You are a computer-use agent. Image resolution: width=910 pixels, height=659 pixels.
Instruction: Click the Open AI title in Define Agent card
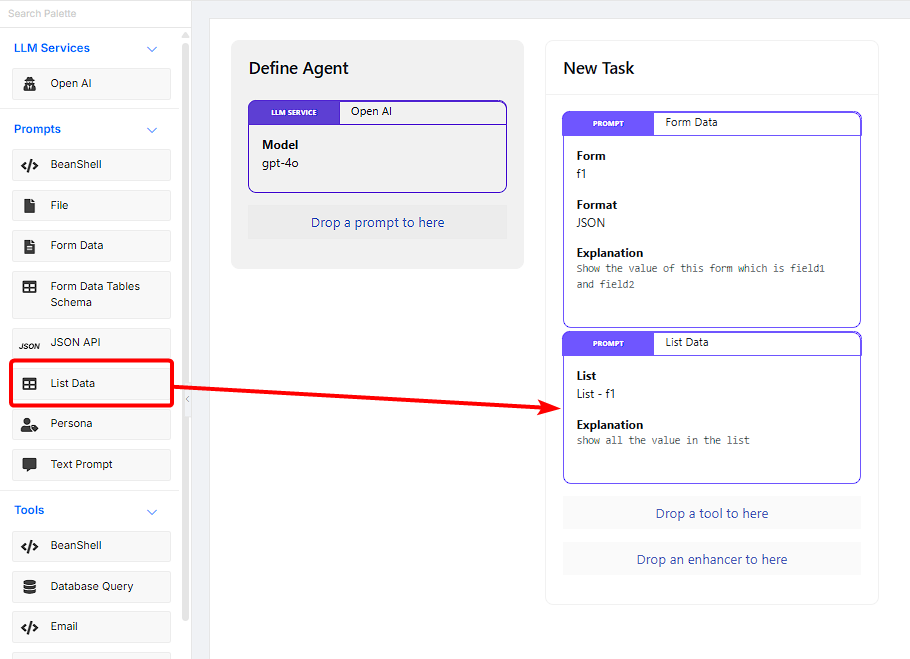371,111
